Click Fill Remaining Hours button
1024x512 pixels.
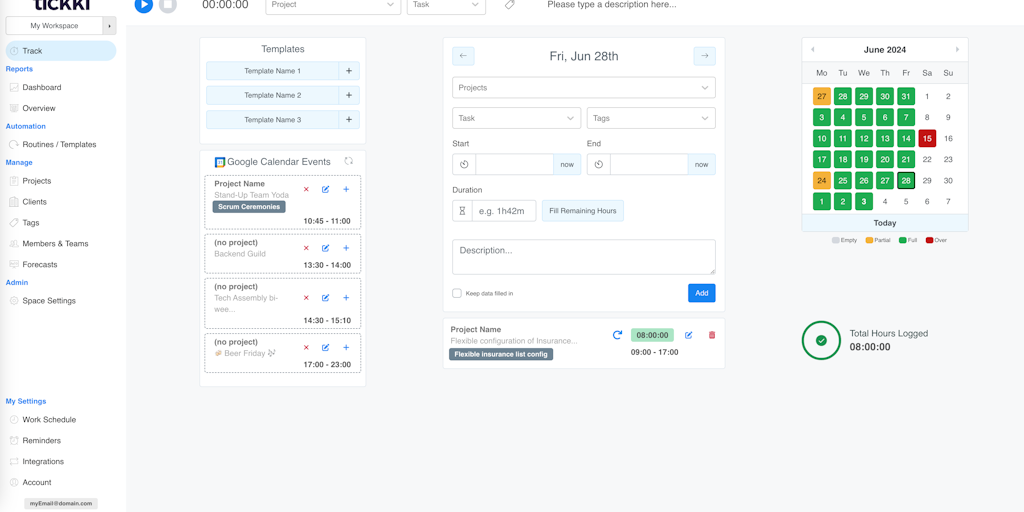583,211
